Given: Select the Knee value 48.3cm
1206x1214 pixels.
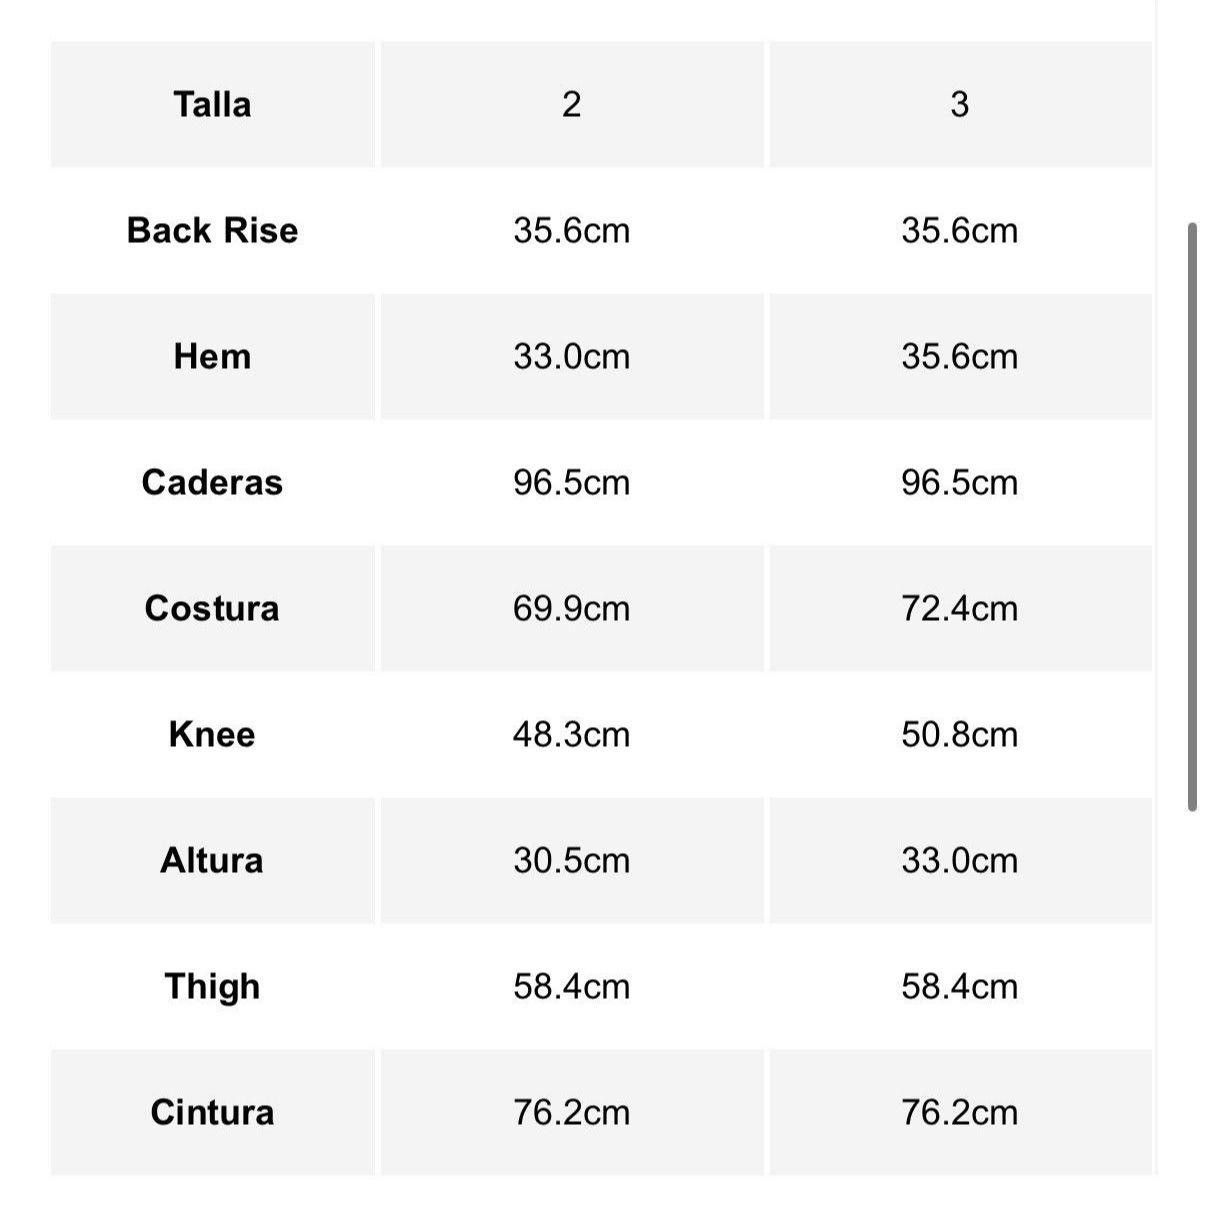Looking at the screenshot, I should point(571,734).
